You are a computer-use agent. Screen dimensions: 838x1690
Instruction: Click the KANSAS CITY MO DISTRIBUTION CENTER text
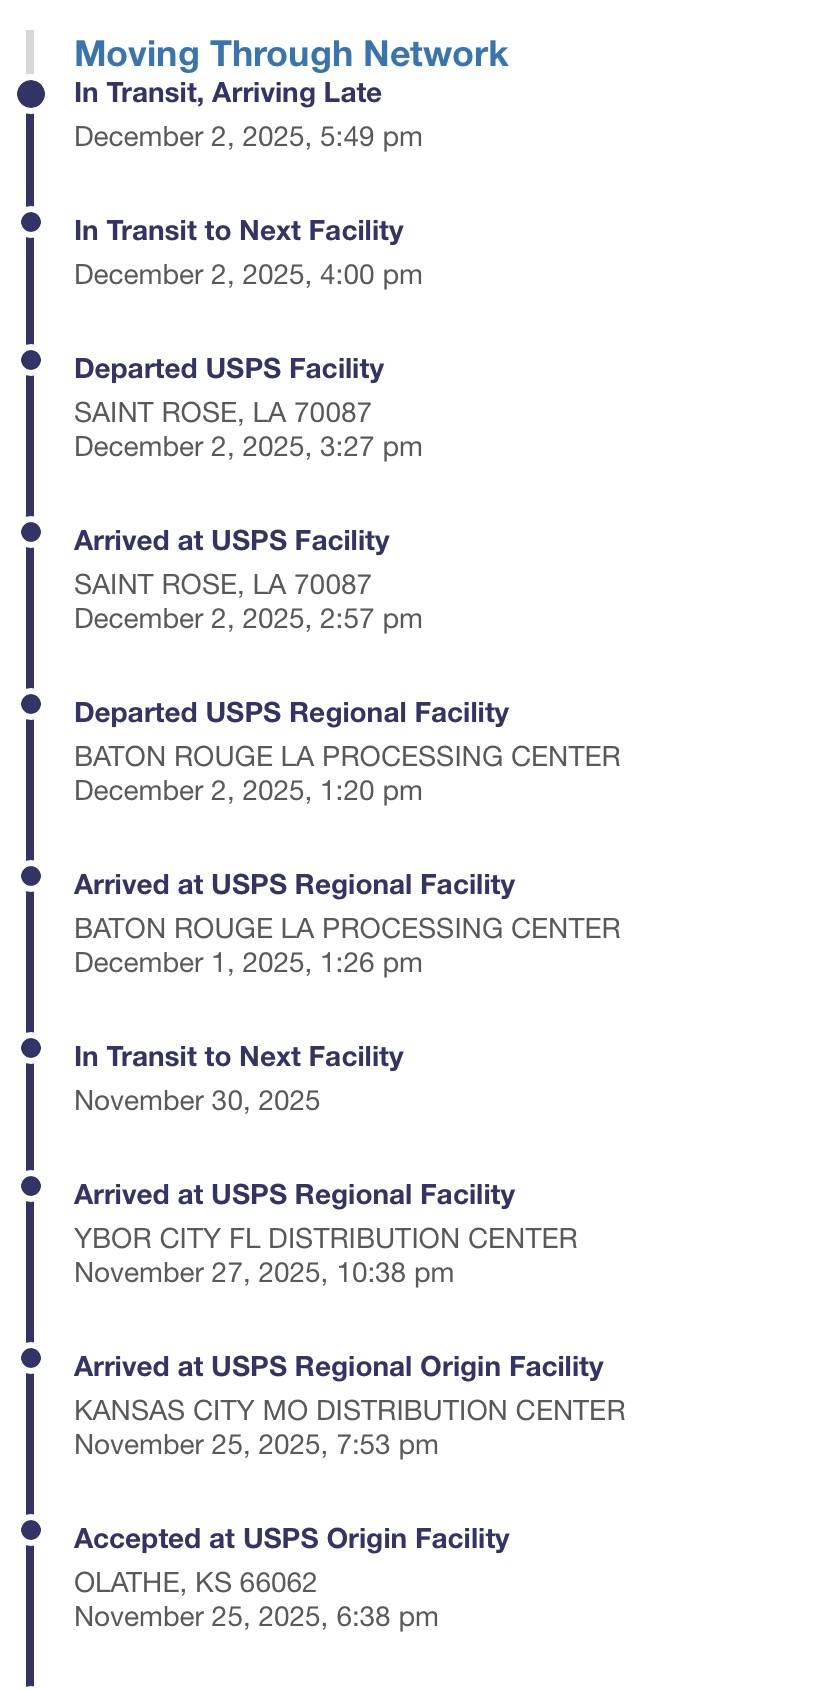pyautogui.click(x=349, y=1411)
